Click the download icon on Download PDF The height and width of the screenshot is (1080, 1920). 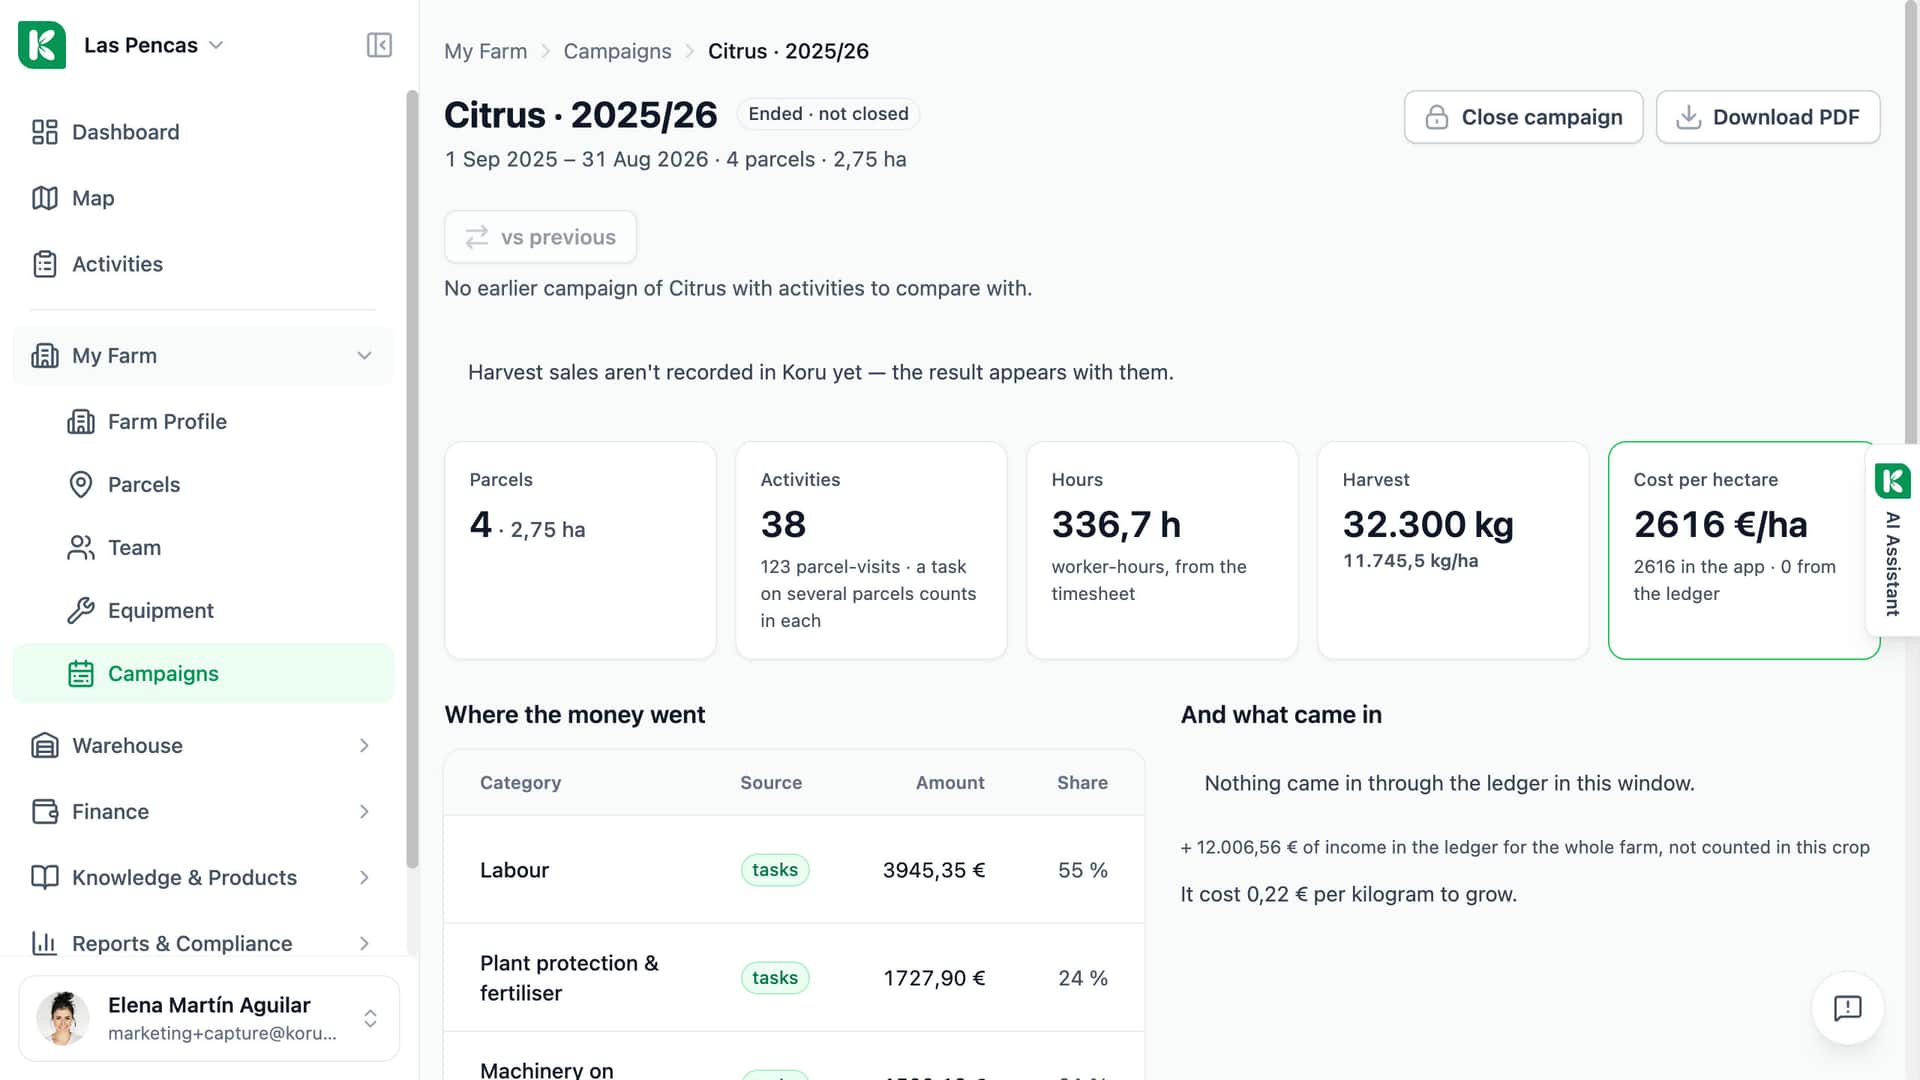pyautogui.click(x=1689, y=117)
